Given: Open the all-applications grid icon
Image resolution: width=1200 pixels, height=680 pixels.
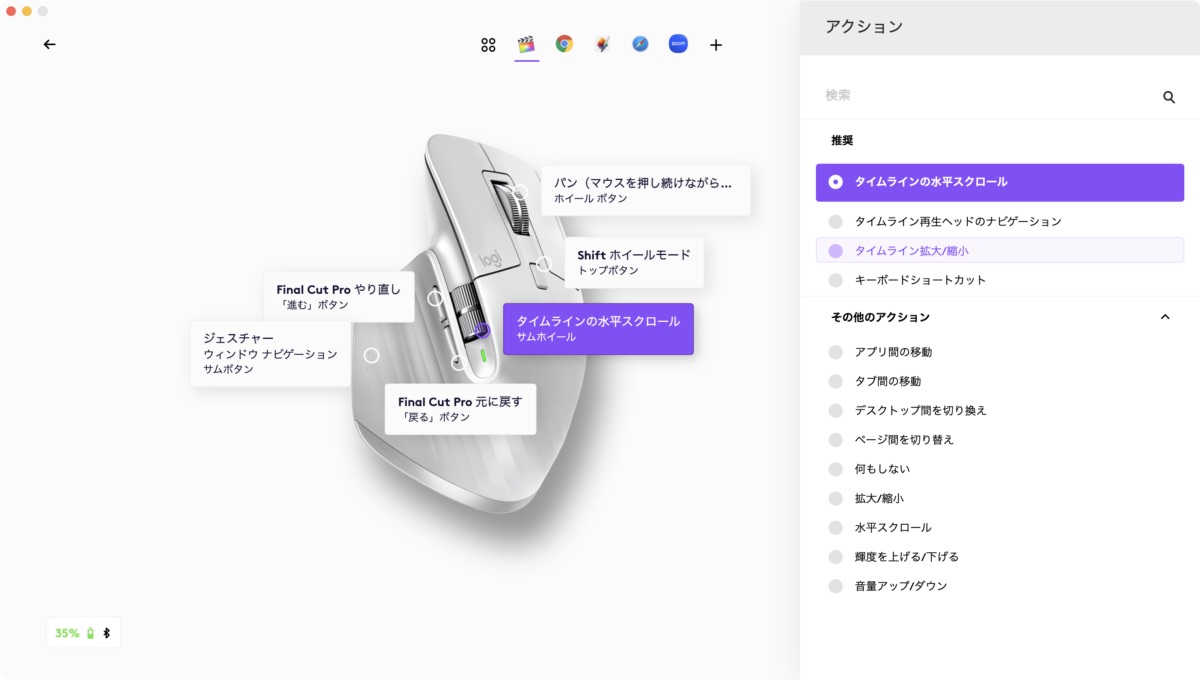Looking at the screenshot, I should (488, 45).
